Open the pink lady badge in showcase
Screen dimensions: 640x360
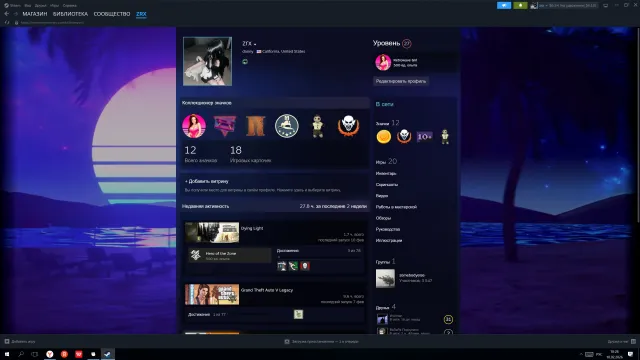coord(194,126)
